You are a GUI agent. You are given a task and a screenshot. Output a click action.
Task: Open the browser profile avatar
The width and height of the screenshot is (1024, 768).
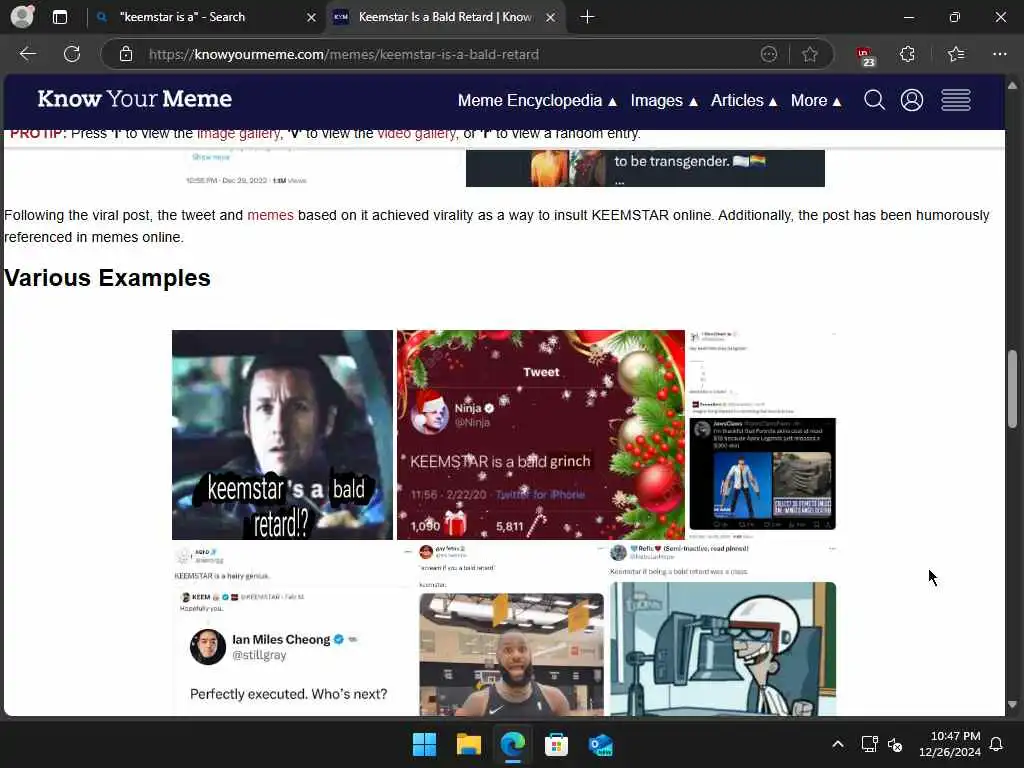coord(22,17)
